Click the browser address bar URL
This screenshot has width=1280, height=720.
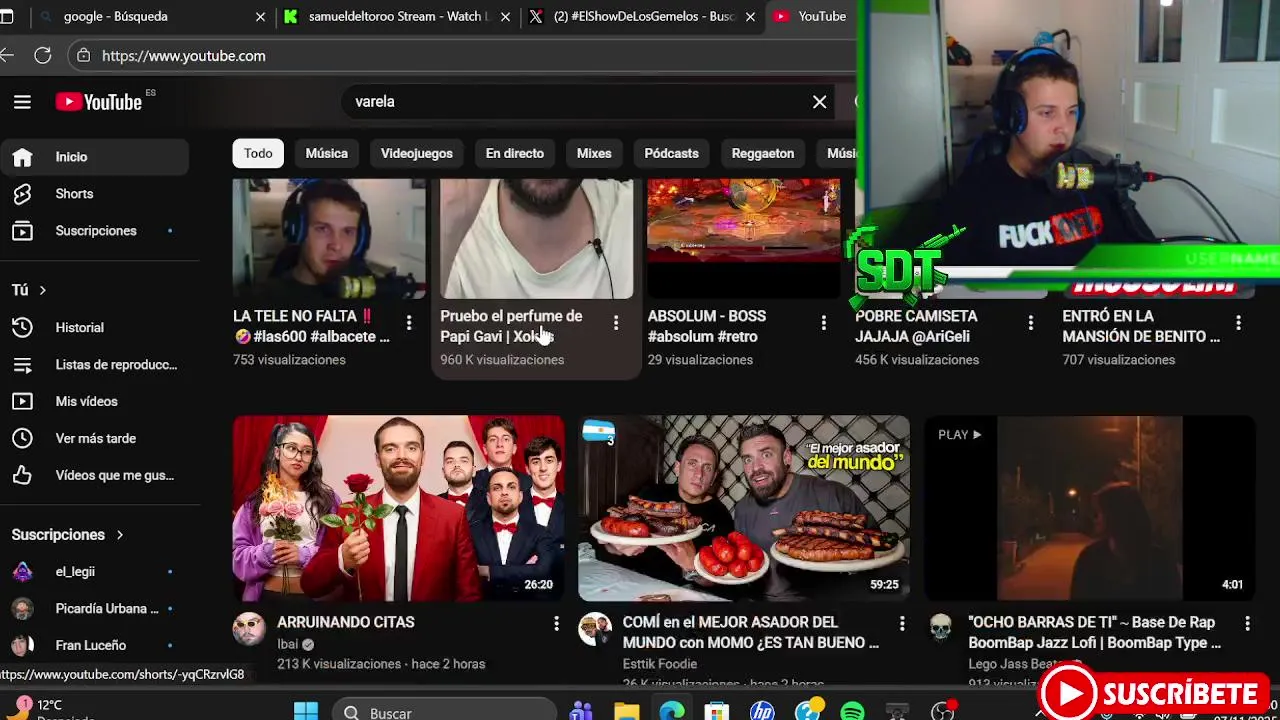(x=184, y=56)
